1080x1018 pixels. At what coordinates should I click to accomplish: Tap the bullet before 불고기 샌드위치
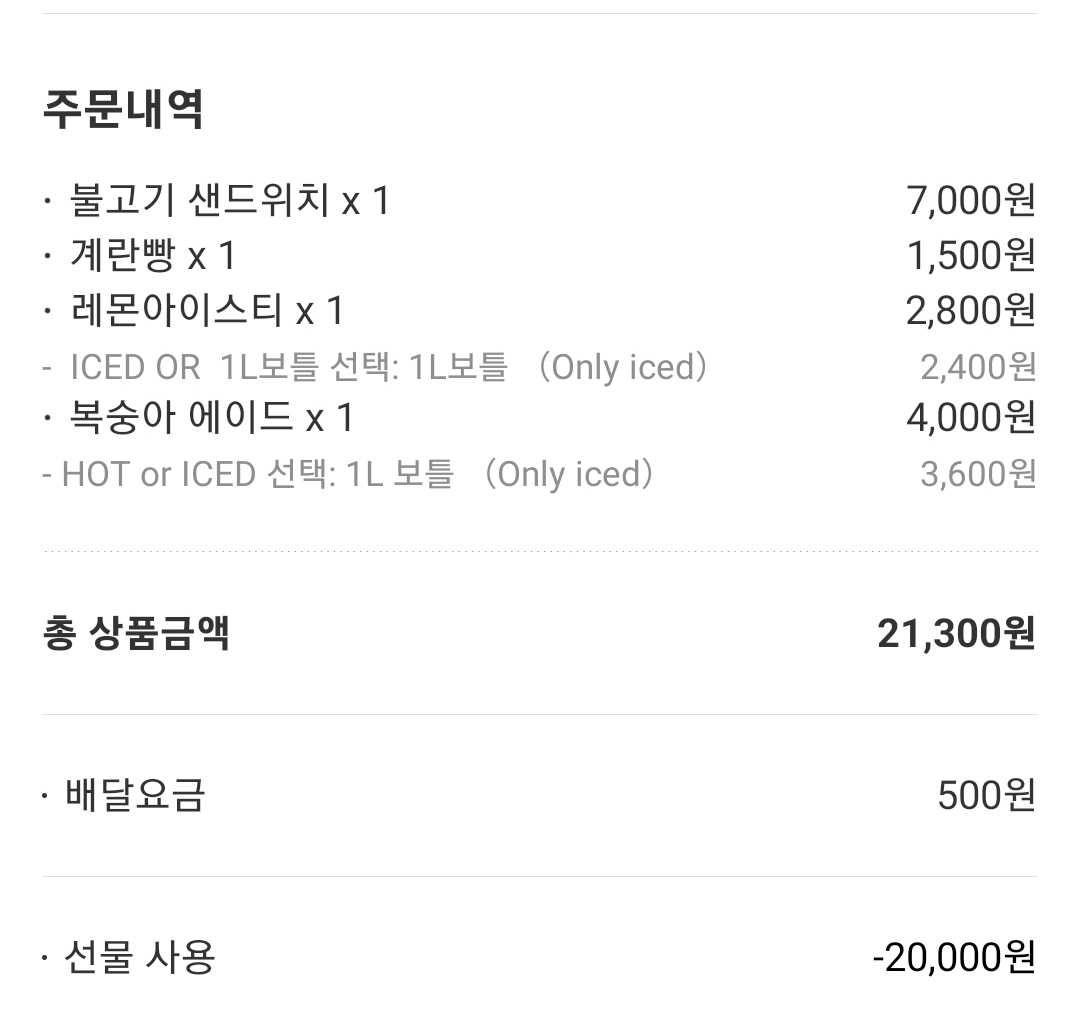click(x=47, y=201)
